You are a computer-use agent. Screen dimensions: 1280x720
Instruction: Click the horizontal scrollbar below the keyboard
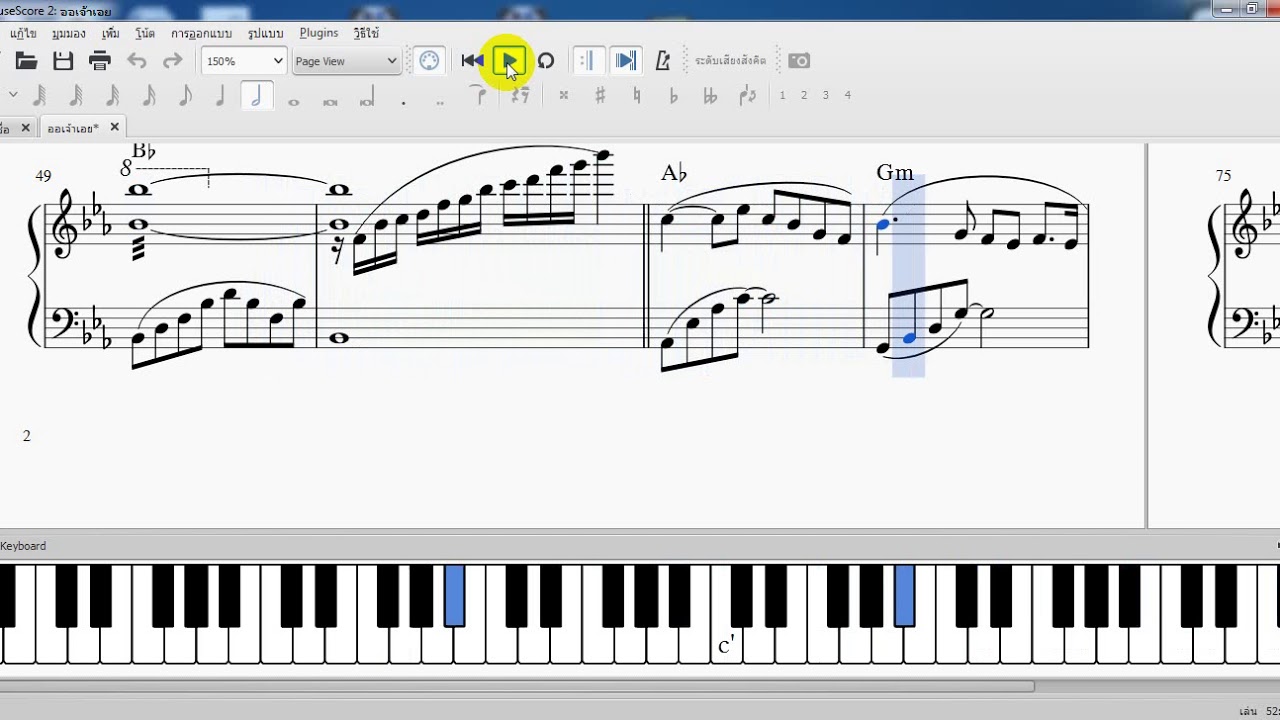point(517,686)
